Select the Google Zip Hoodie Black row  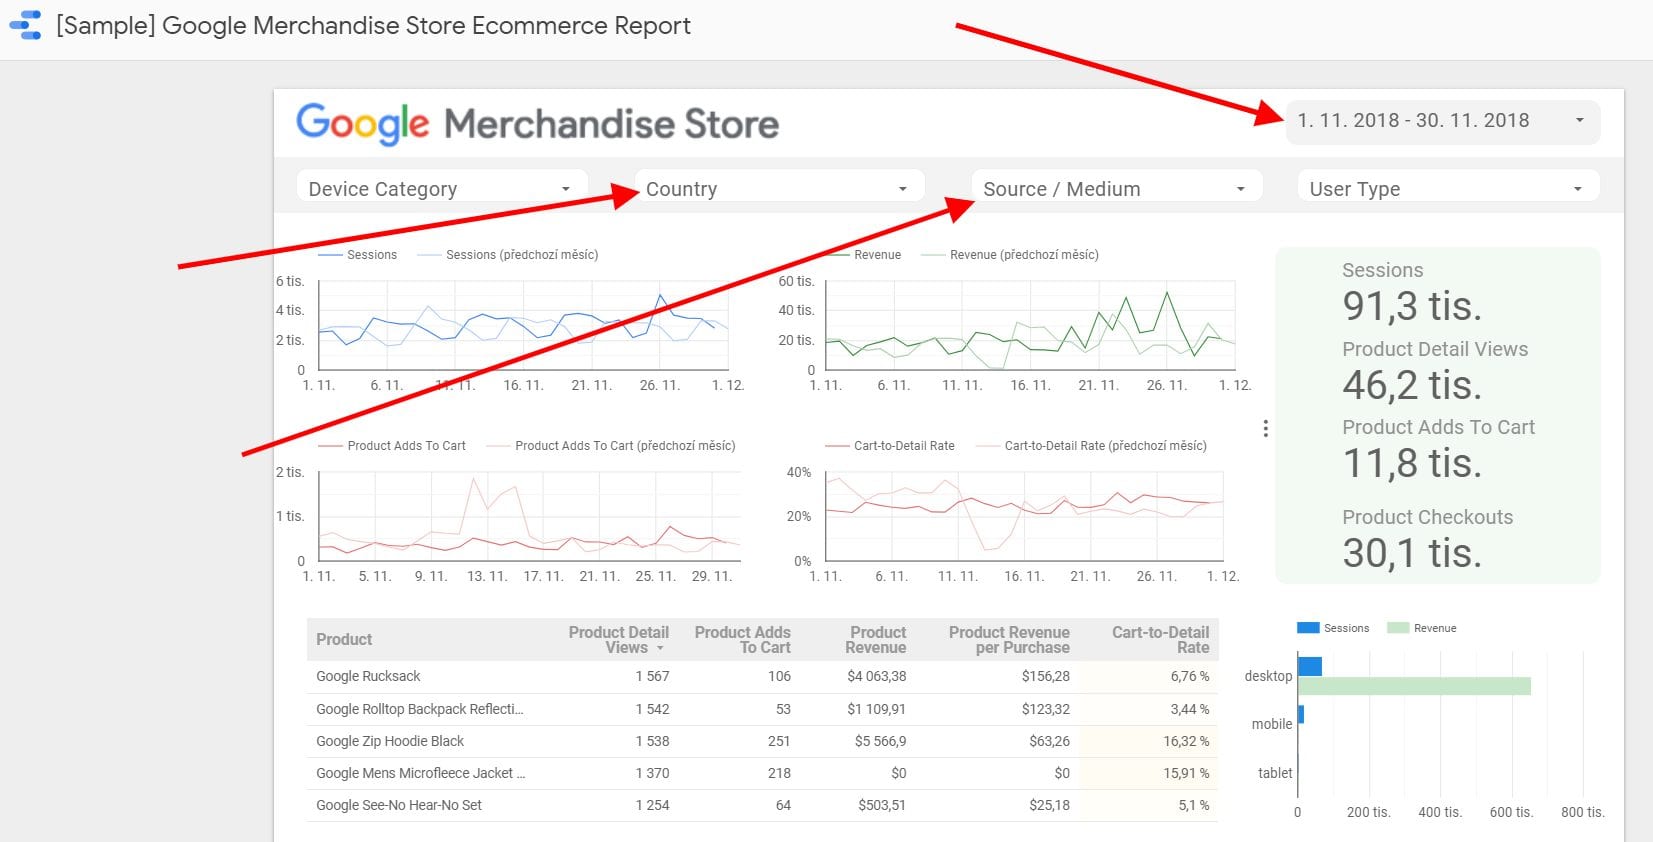tap(390, 741)
